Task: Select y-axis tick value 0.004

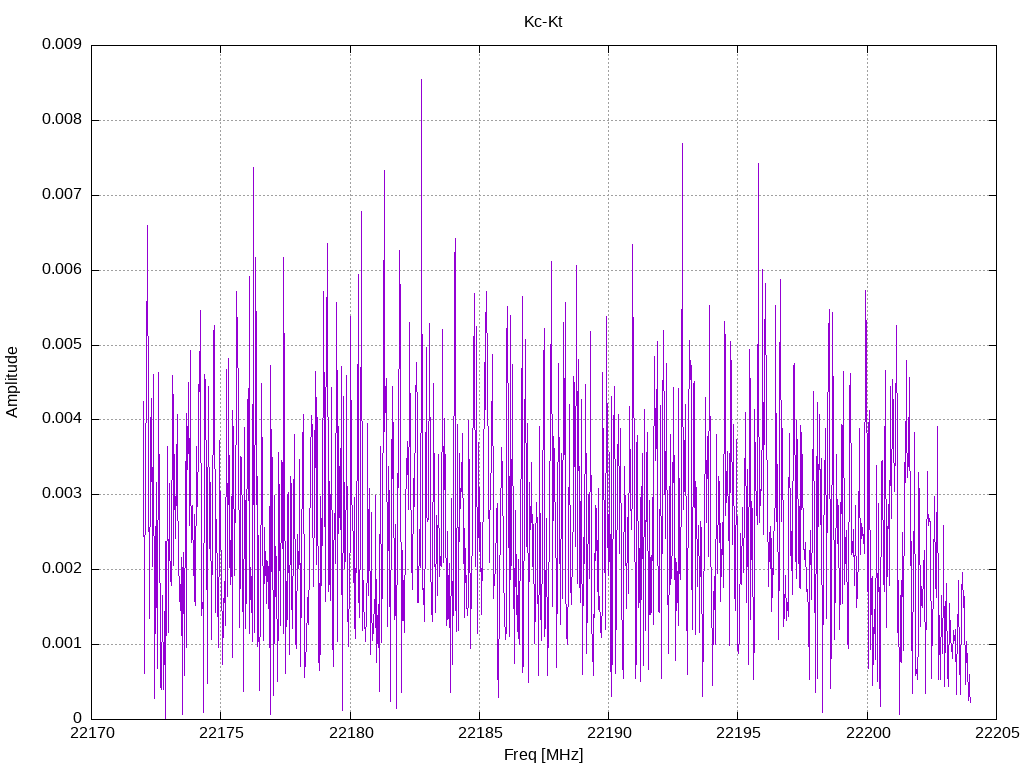Action: coord(62,419)
